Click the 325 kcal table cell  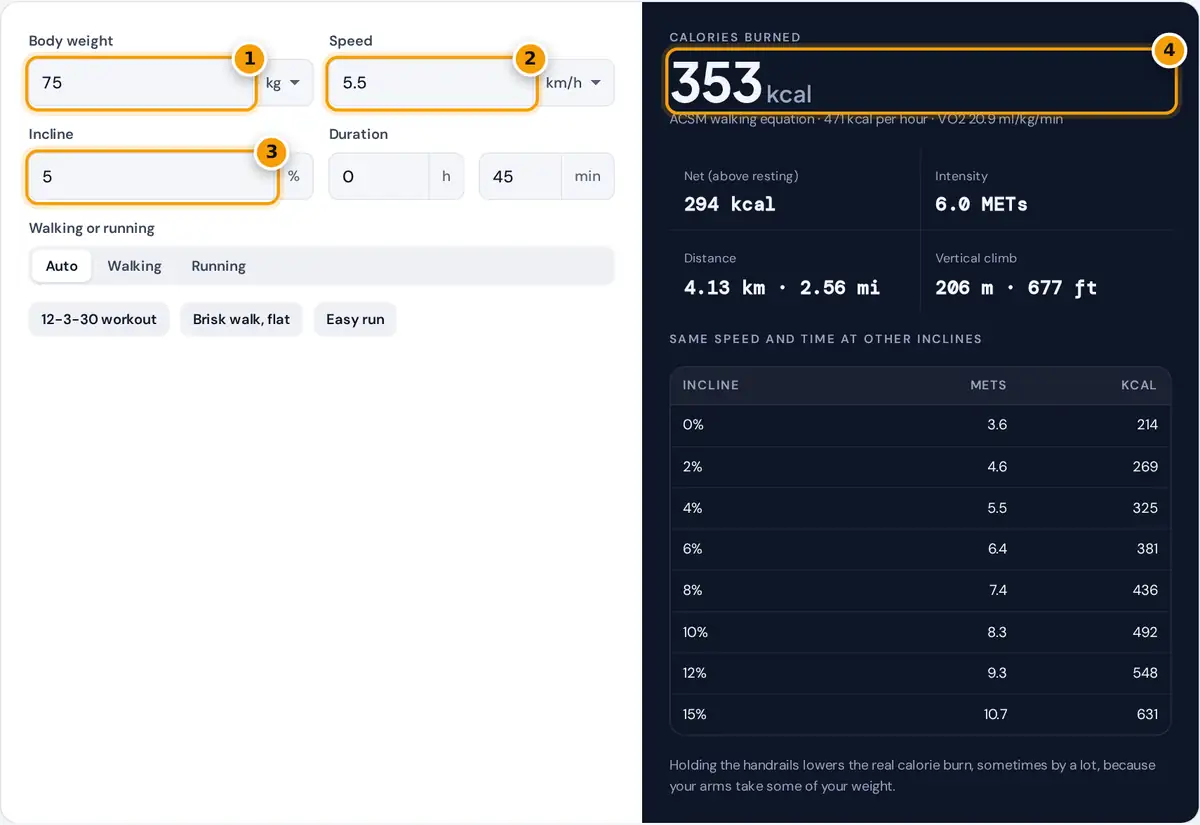(1145, 508)
